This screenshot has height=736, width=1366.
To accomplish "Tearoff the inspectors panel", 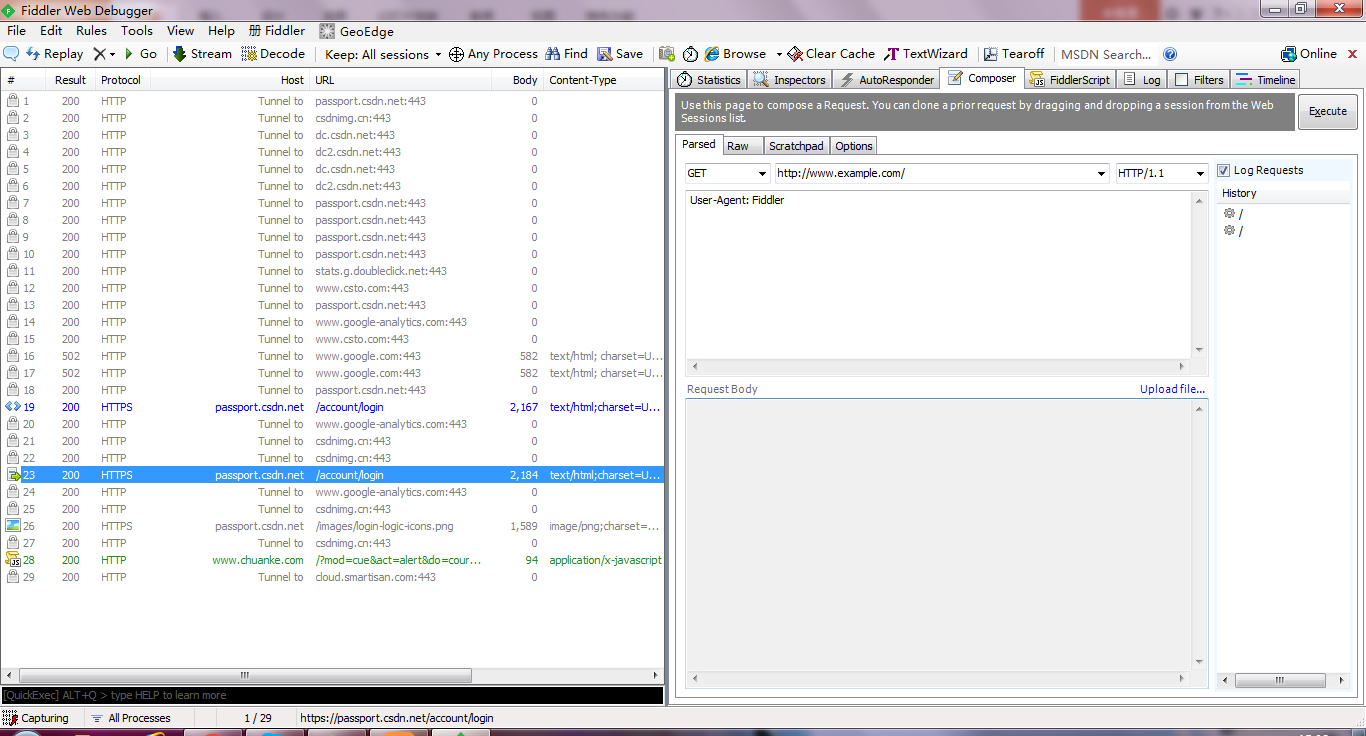I will click(1013, 54).
